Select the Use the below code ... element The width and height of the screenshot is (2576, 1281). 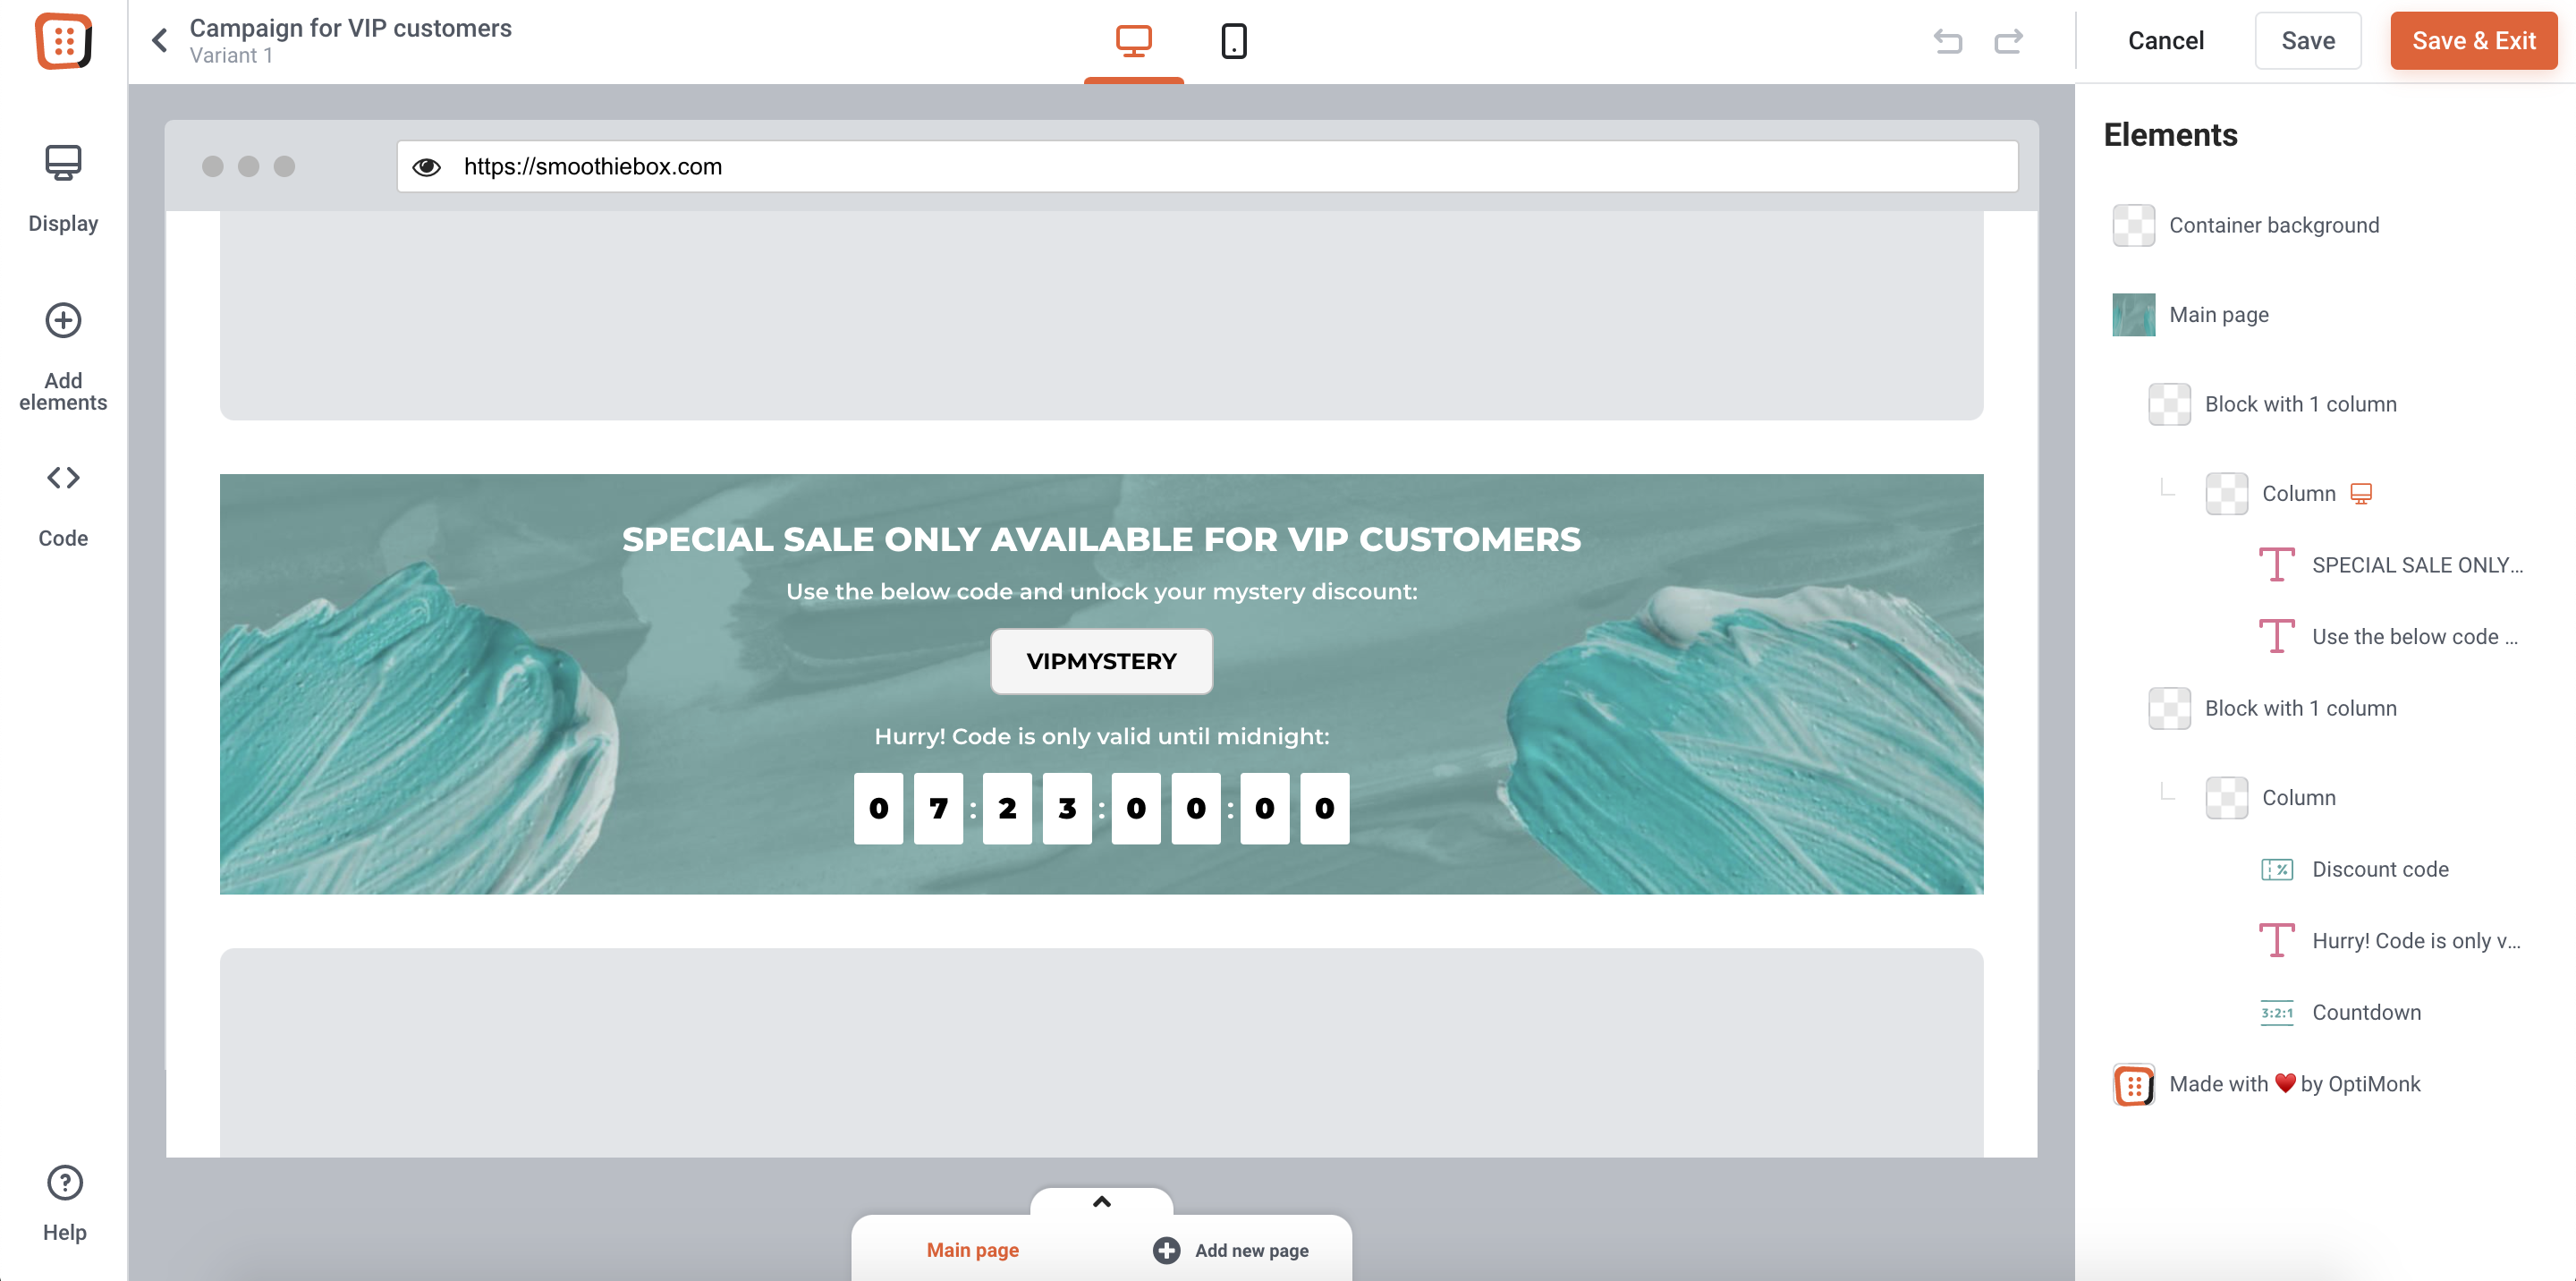point(2414,638)
